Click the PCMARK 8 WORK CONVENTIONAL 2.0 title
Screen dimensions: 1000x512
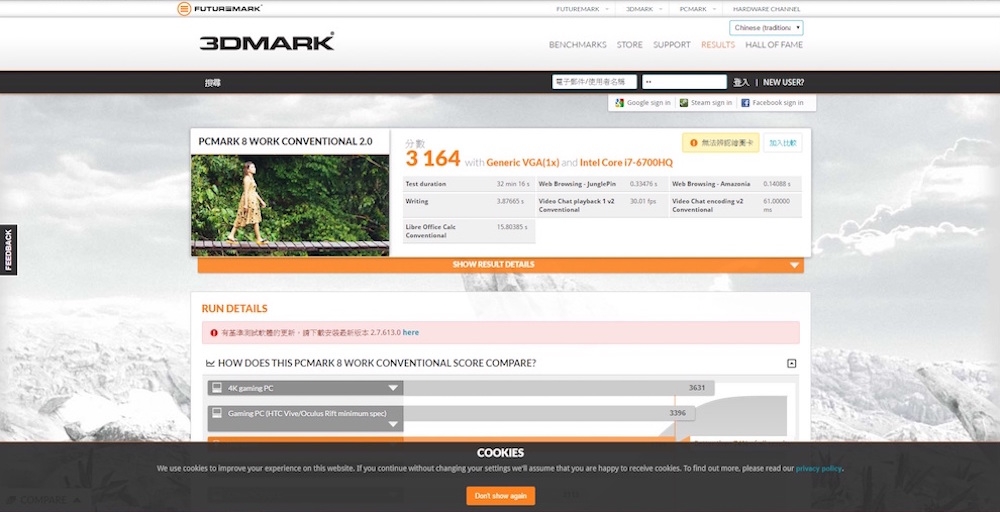(x=285, y=142)
